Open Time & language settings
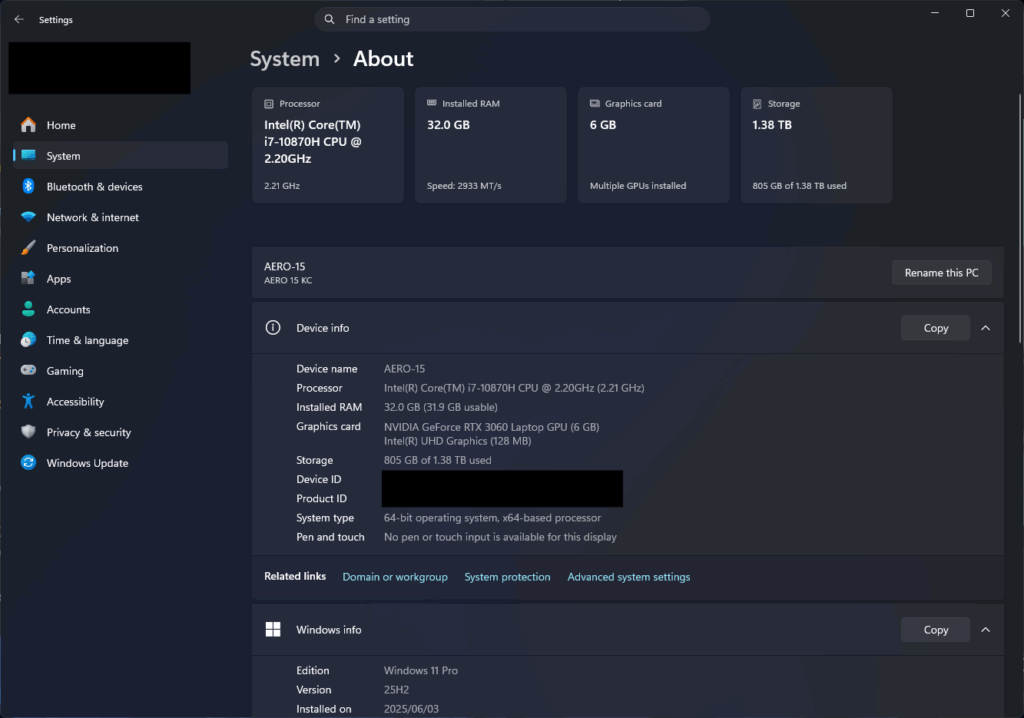The image size is (1024, 718). tap(120, 340)
